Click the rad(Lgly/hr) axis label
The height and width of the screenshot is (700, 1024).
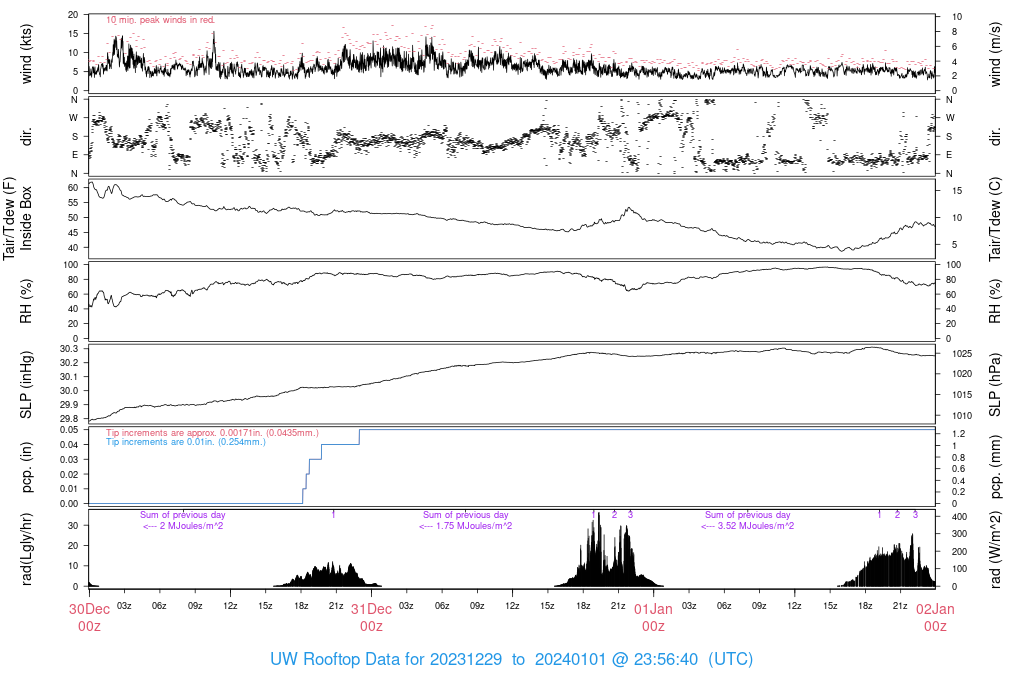pos(27,548)
